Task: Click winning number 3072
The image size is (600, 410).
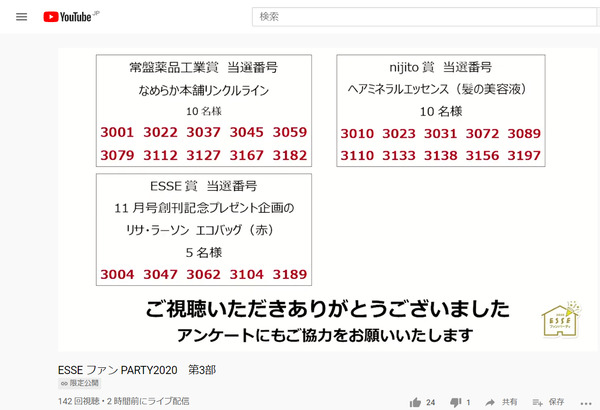Action: pyautogui.click(x=482, y=134)
